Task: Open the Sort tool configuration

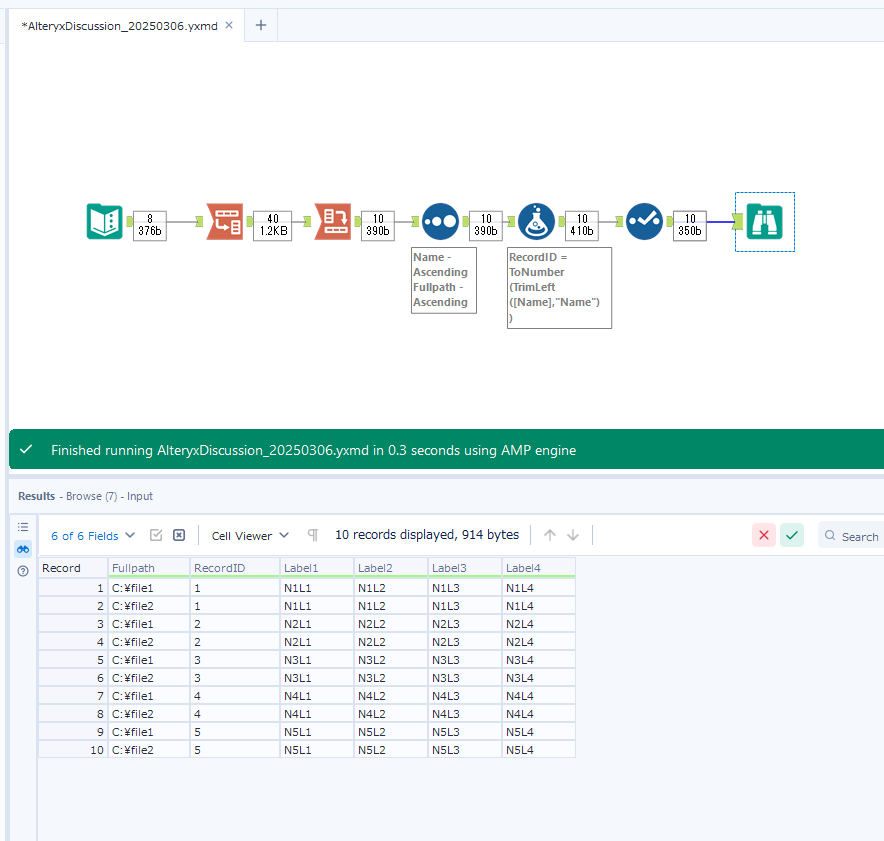Action: click(x=440, y=221)
